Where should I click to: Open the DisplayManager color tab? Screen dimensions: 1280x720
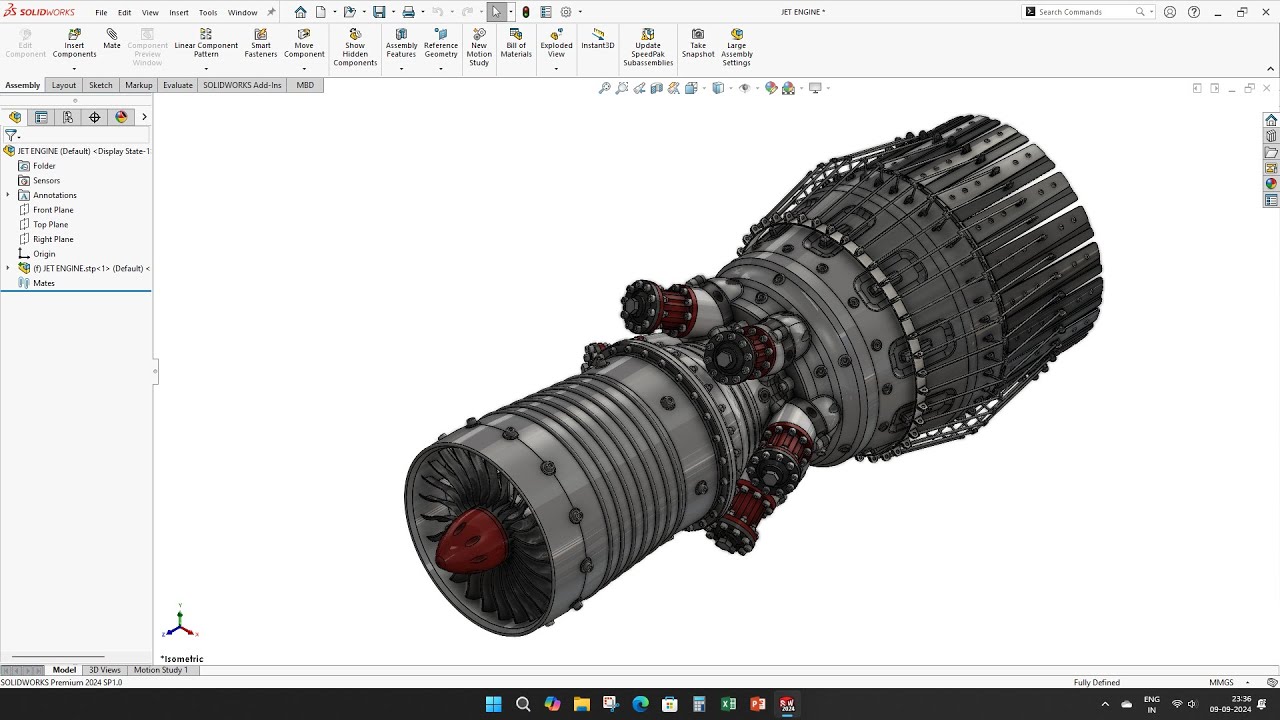(121, 117)
